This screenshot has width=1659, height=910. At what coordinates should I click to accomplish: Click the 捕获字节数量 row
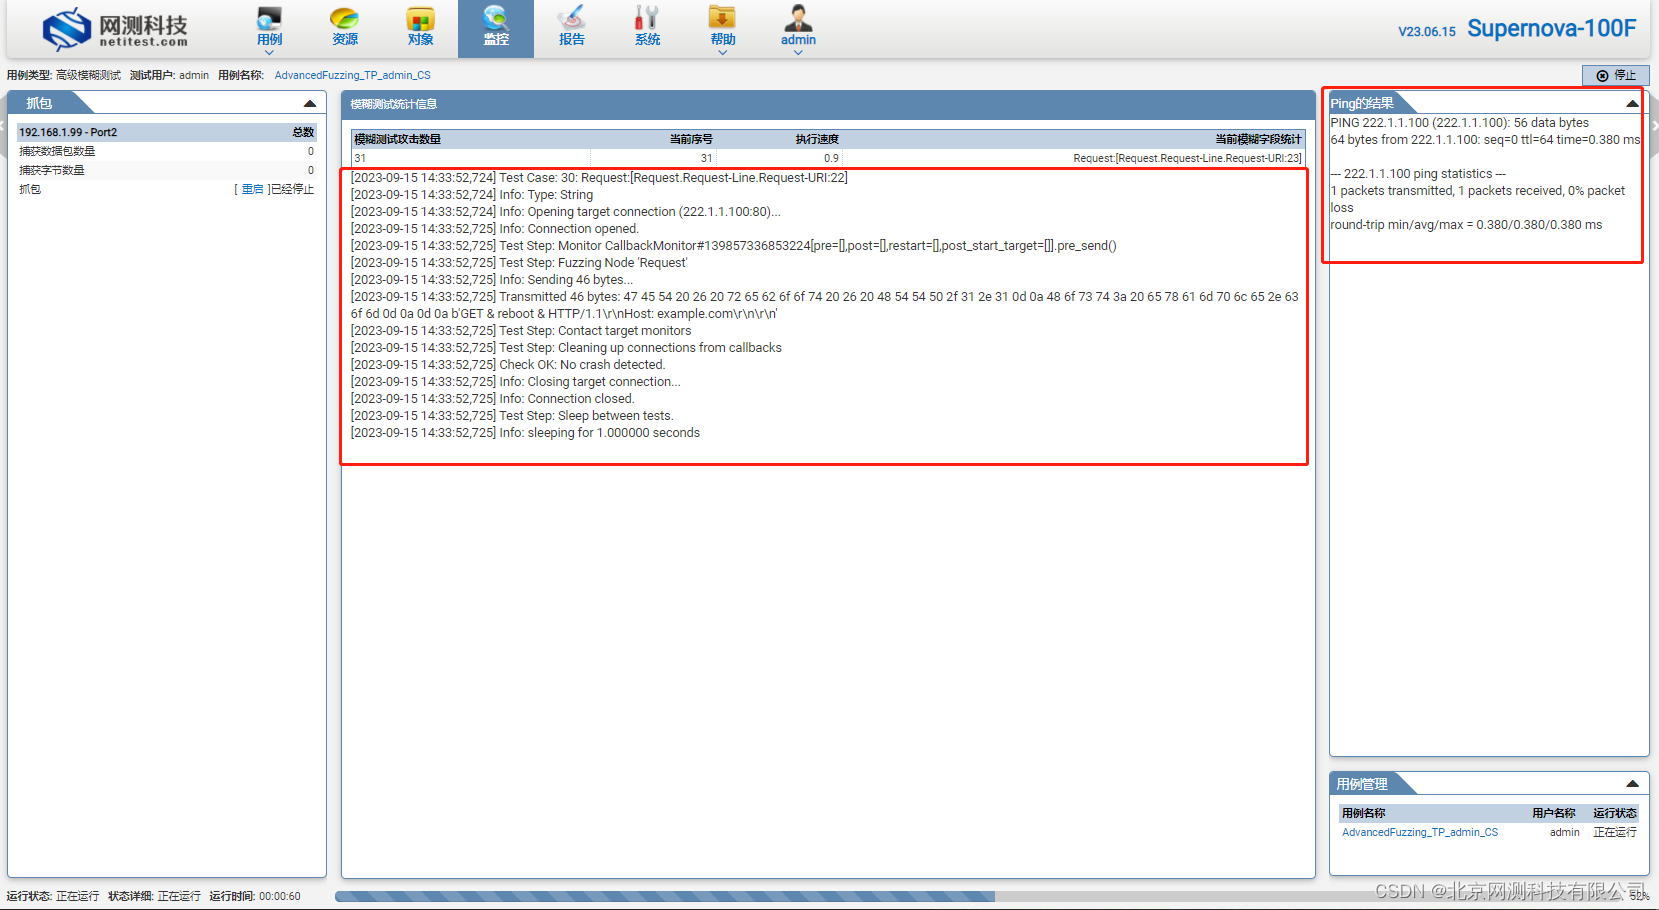pos(166,170)
